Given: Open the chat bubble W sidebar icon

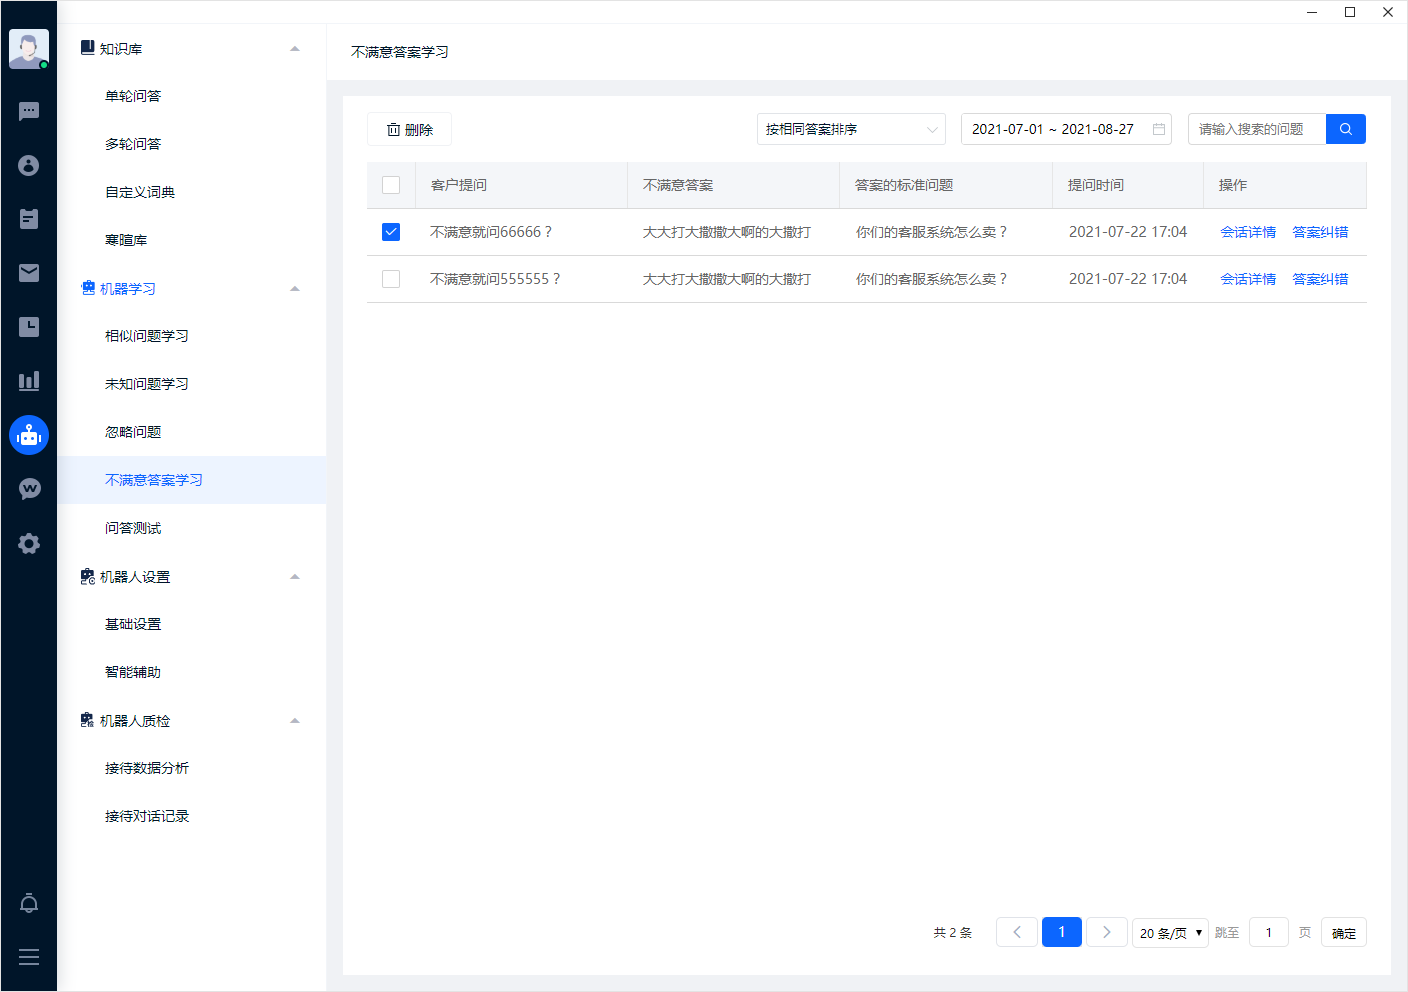Looking at the screenshot, I should (x=29, y=489).
